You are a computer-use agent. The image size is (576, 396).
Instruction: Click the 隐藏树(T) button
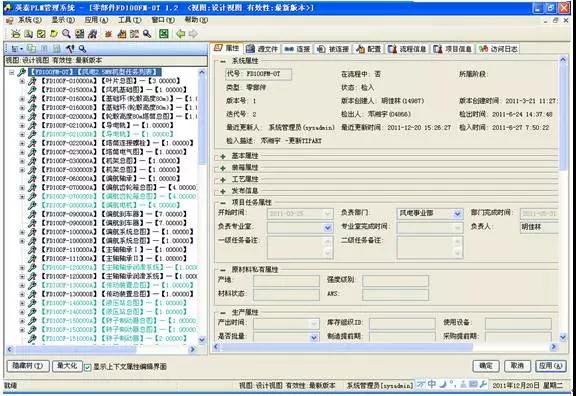point(28,366)
